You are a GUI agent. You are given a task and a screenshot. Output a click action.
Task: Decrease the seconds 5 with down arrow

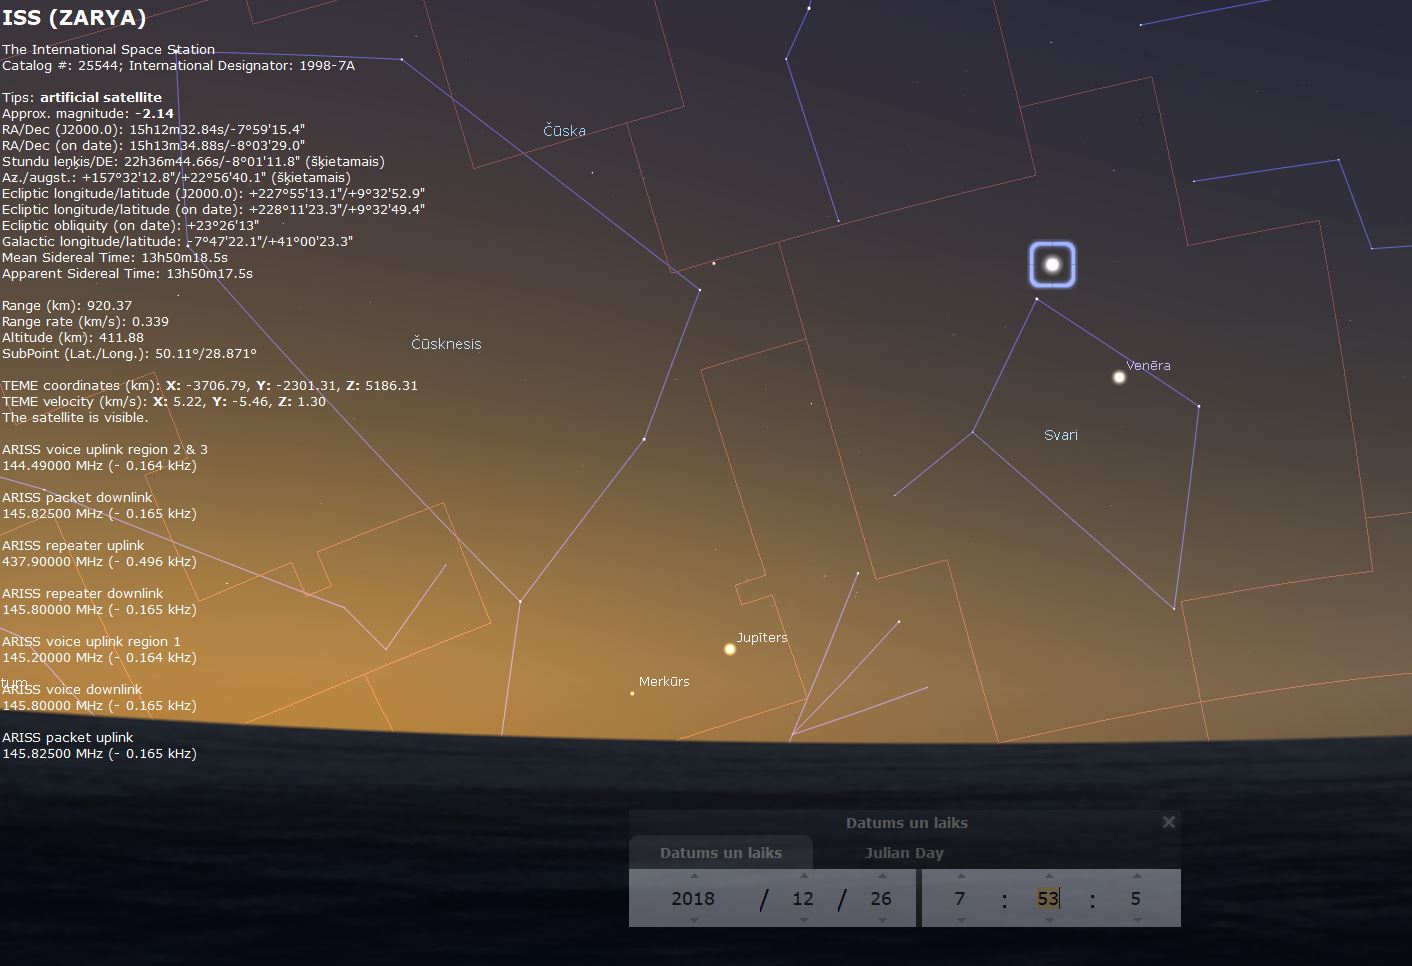1136,920
